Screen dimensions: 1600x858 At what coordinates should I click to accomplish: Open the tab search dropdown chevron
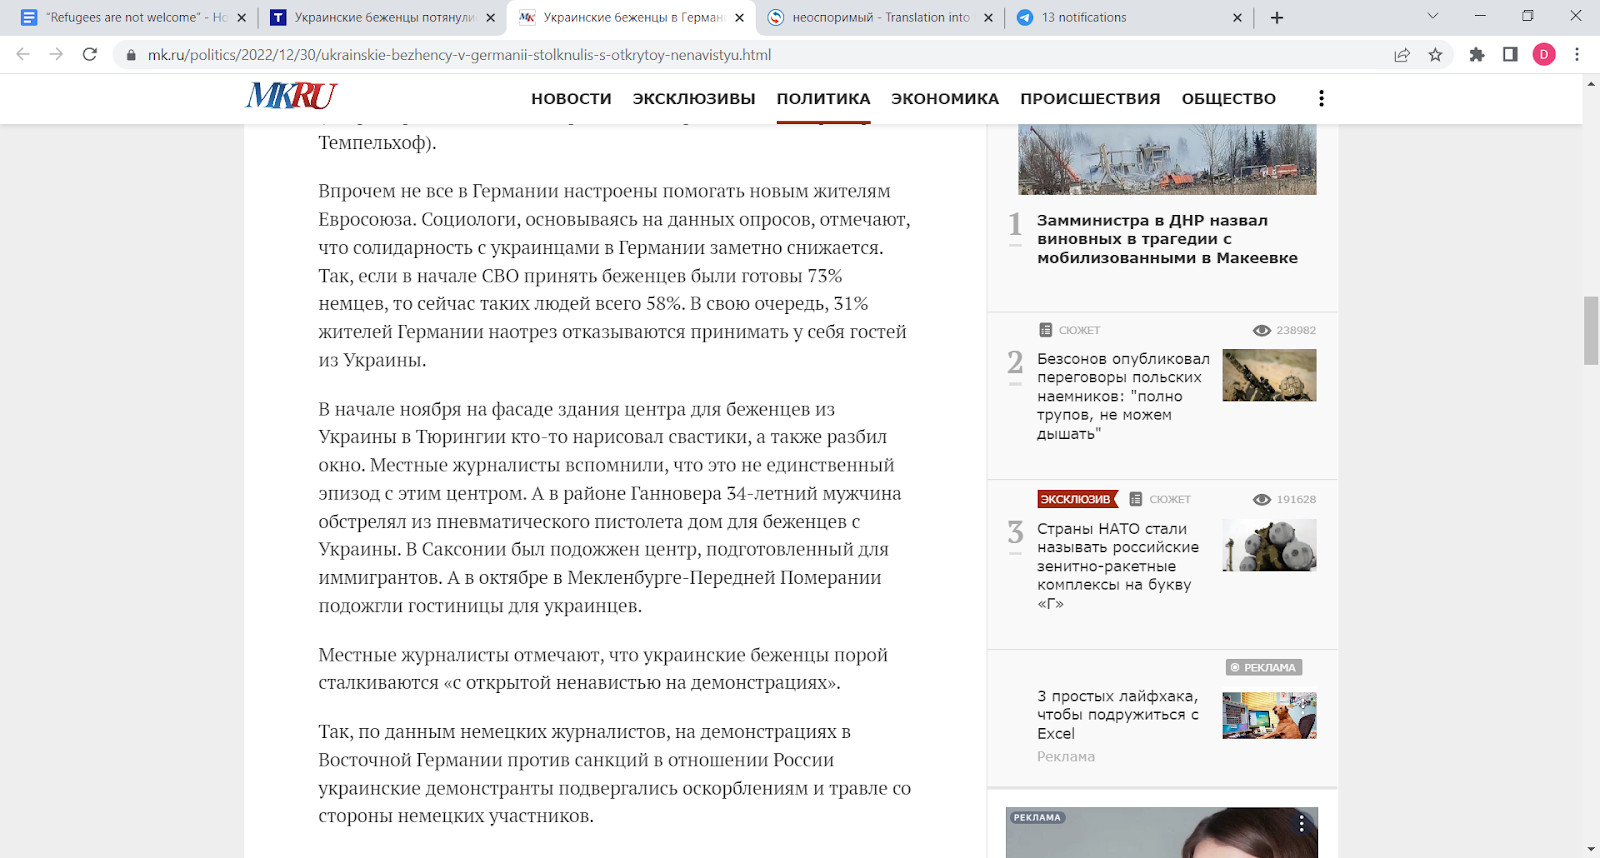point(1432,16)
